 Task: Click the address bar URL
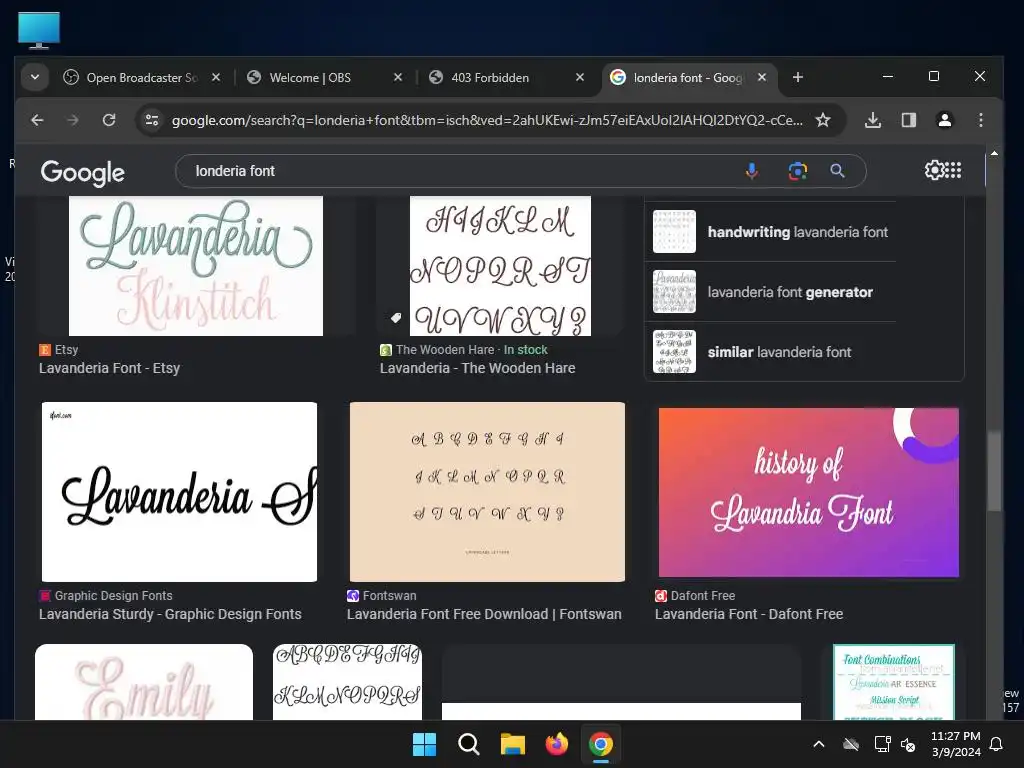[487, 120]
